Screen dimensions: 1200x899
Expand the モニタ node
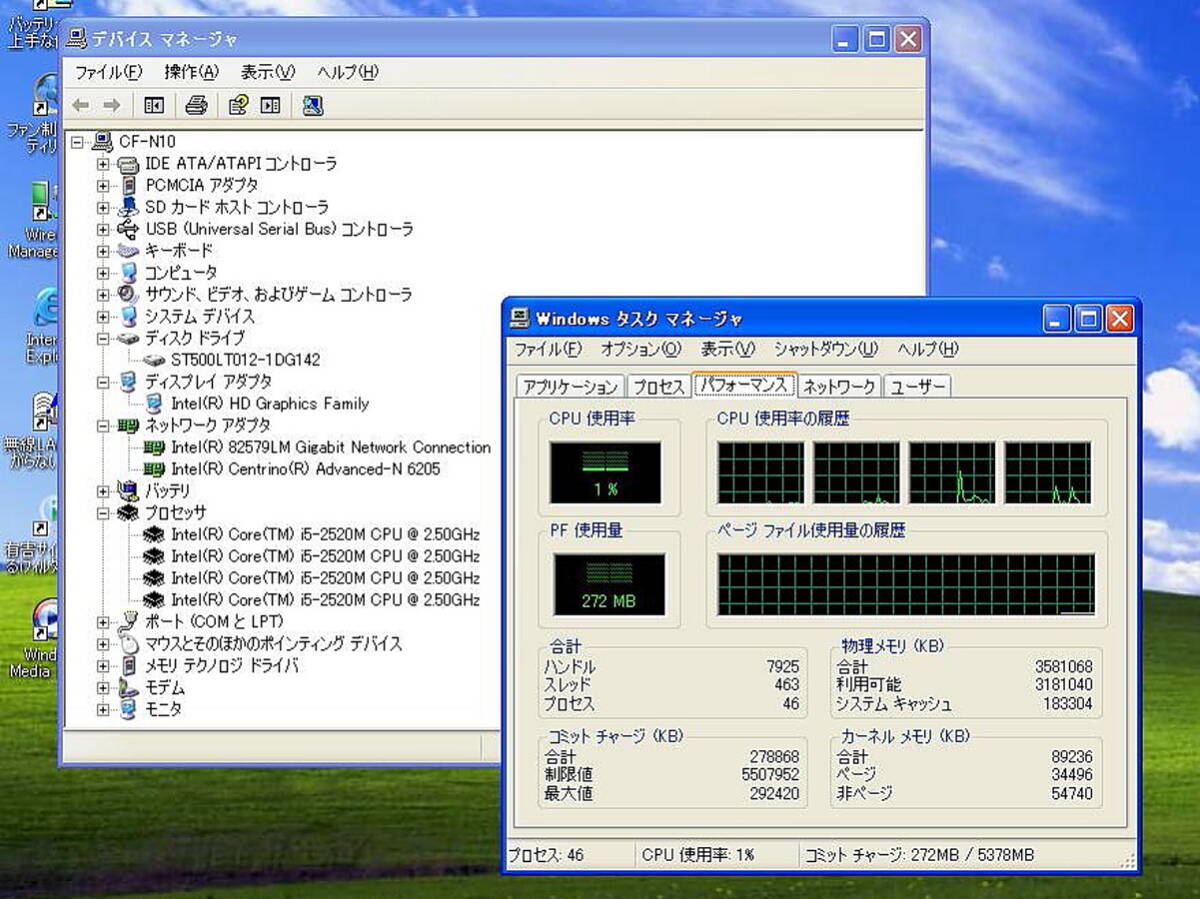(103, 710)
